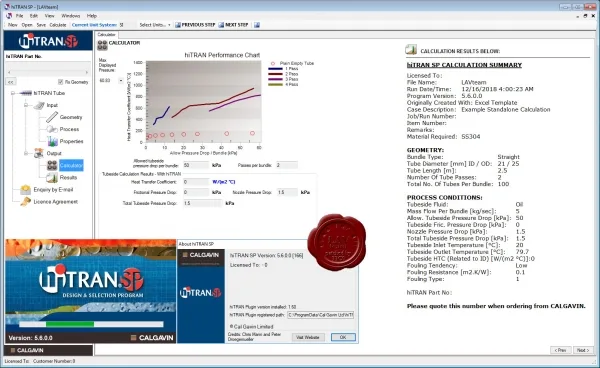Select the Results tree item label
This screenshot has height=368, width=600.
[x=68, y=177]
